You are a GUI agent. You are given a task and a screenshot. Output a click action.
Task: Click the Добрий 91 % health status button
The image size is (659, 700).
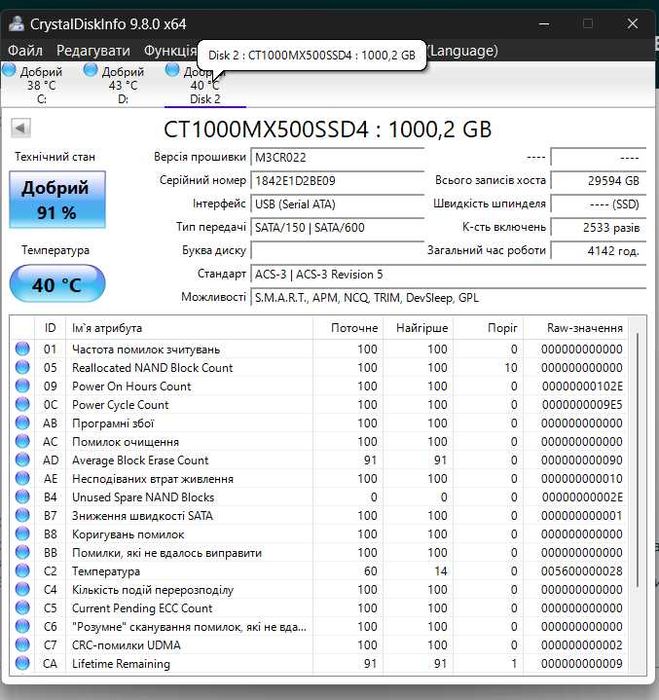57,200
